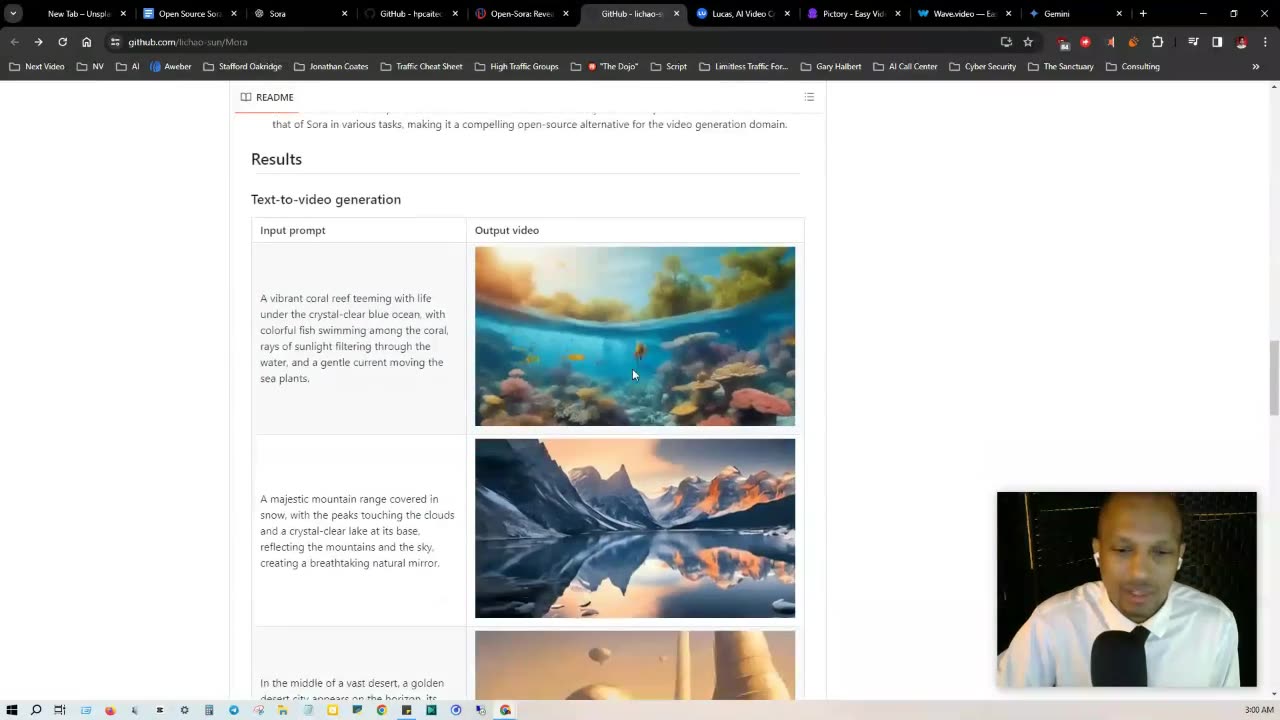
Task: Click the 3:00 AM taskbar clock
Action: point(1259,710)
